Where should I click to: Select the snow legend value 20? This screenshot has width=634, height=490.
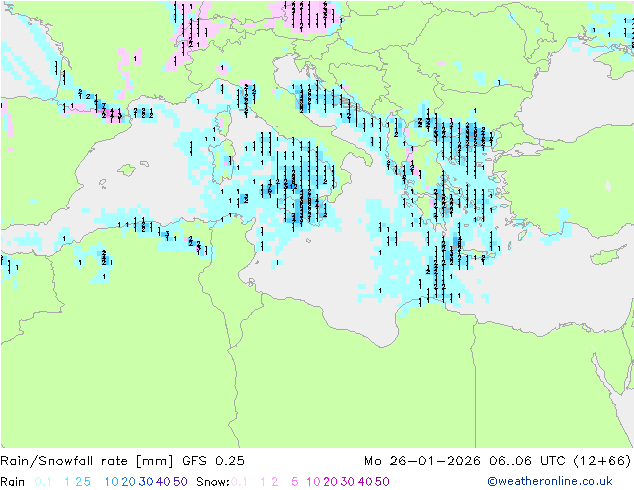tap(330, 482)
